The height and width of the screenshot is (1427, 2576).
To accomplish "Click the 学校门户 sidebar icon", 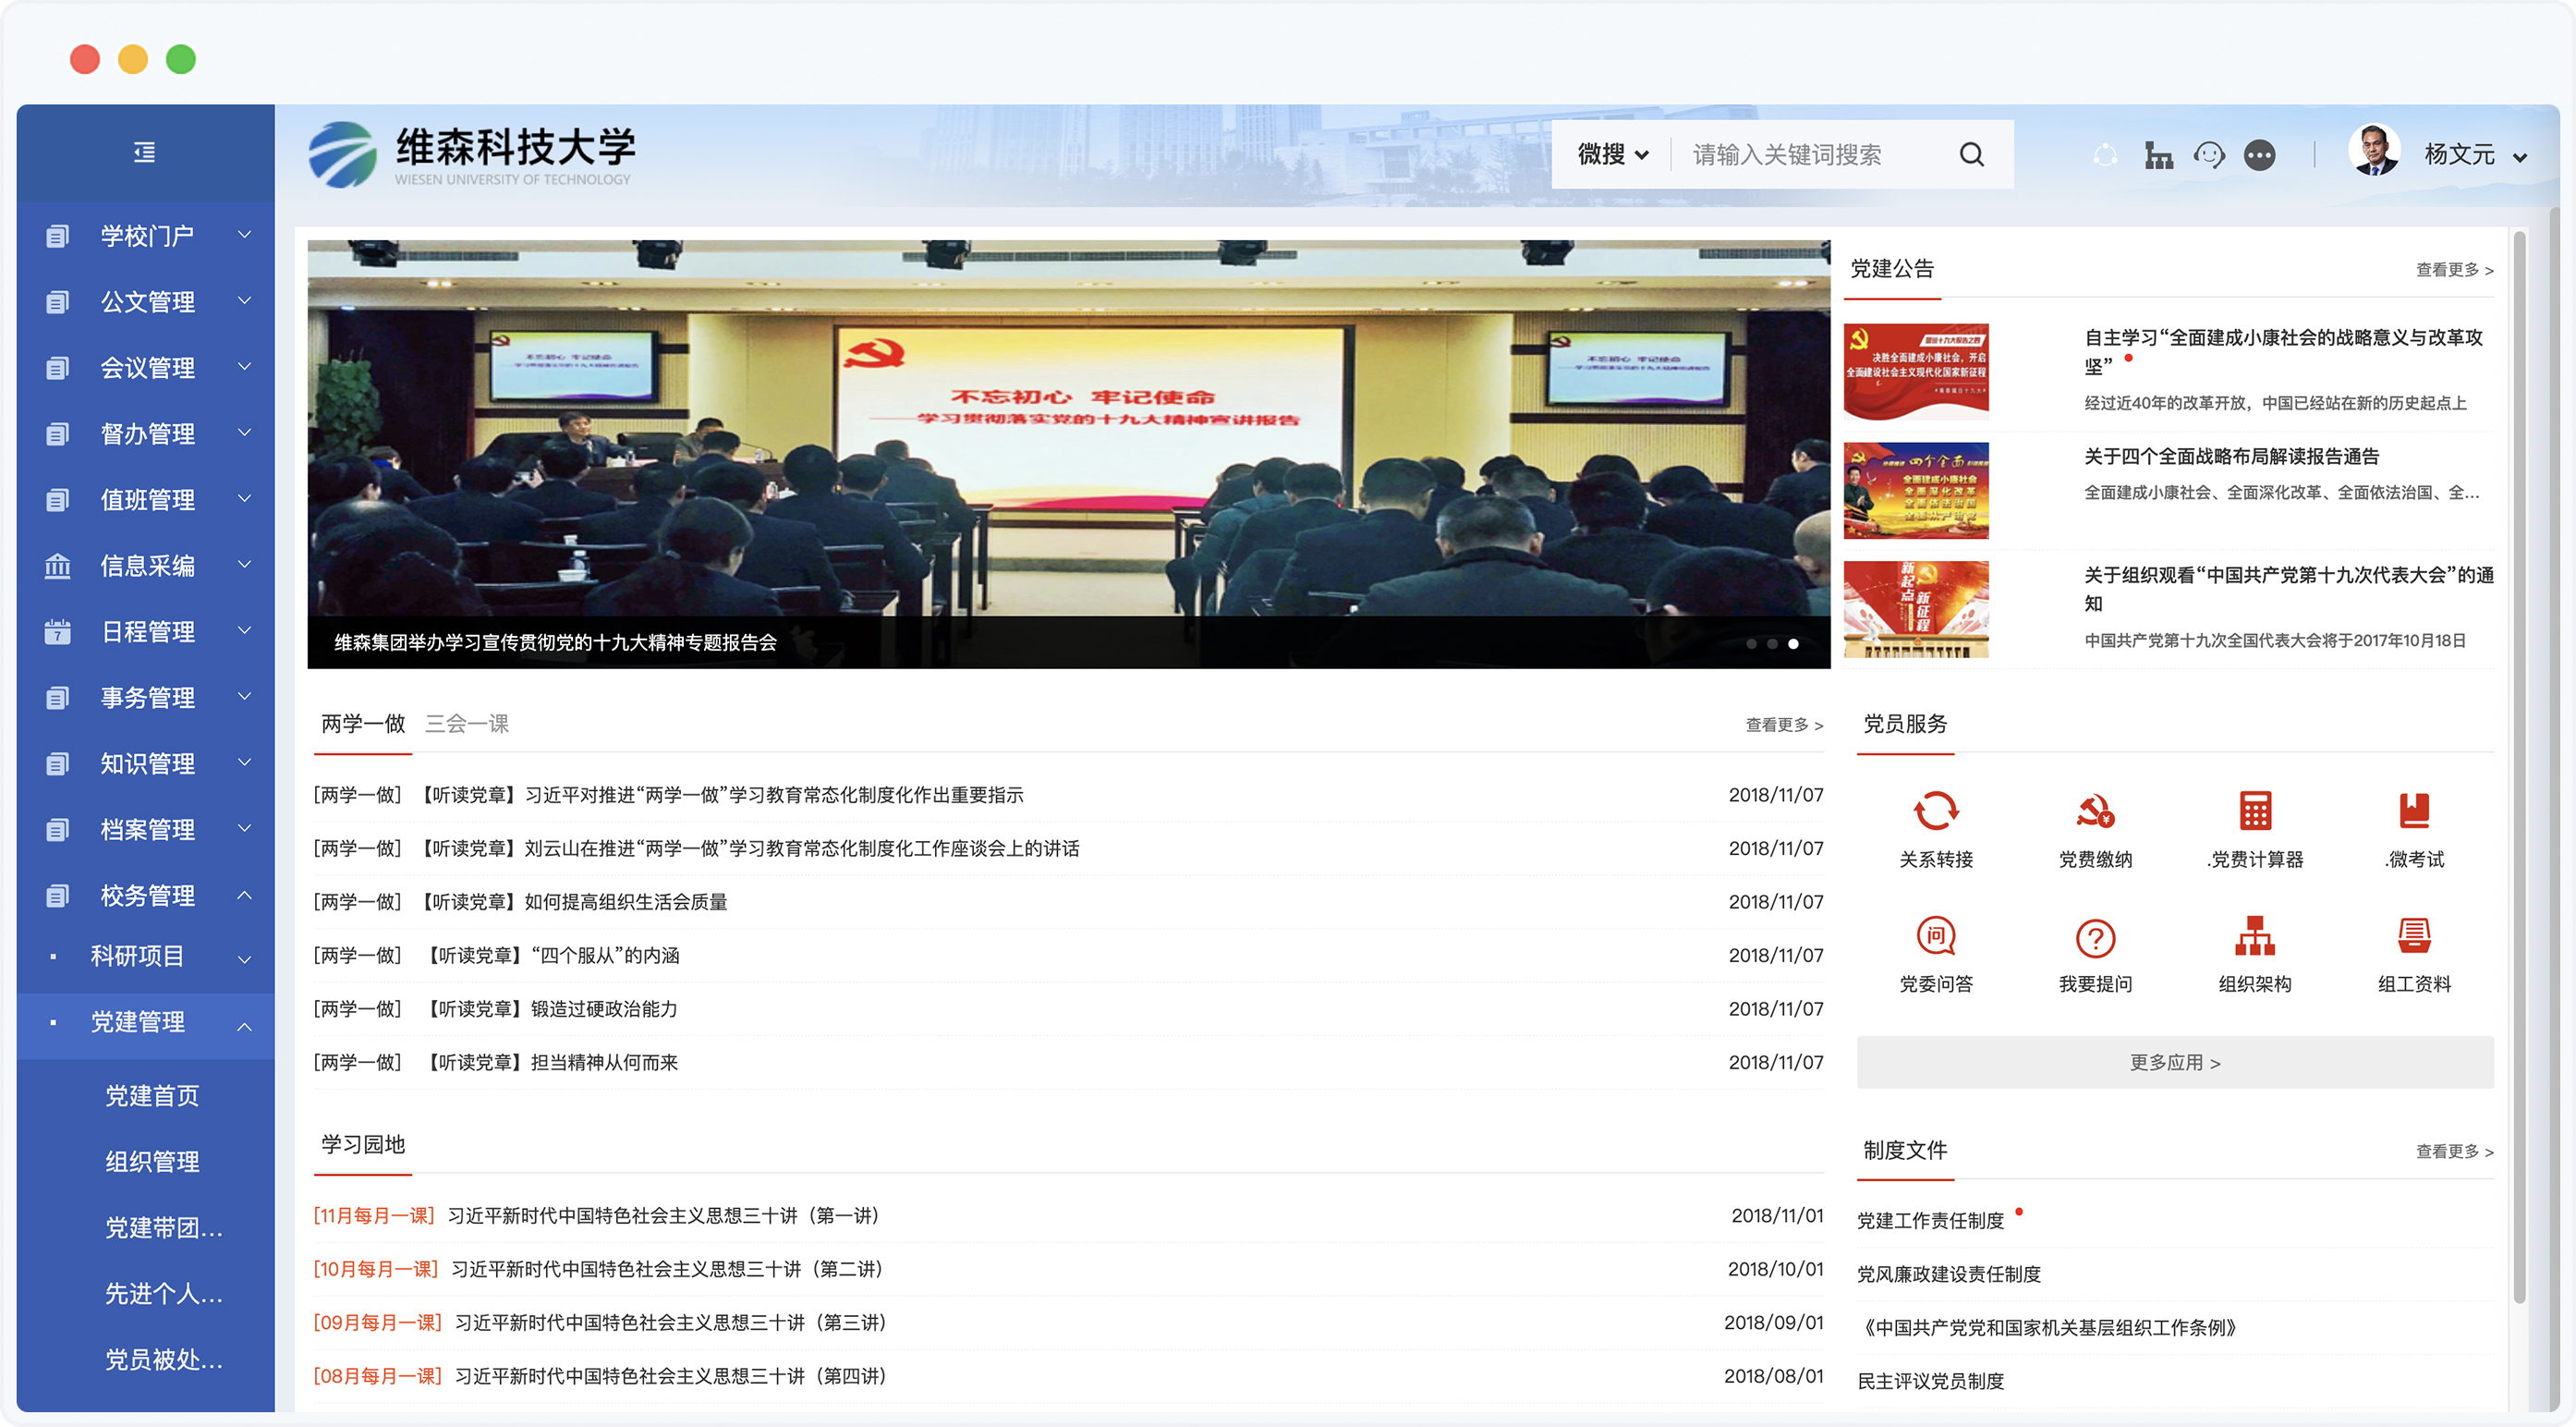I will (x=58, y=236).
